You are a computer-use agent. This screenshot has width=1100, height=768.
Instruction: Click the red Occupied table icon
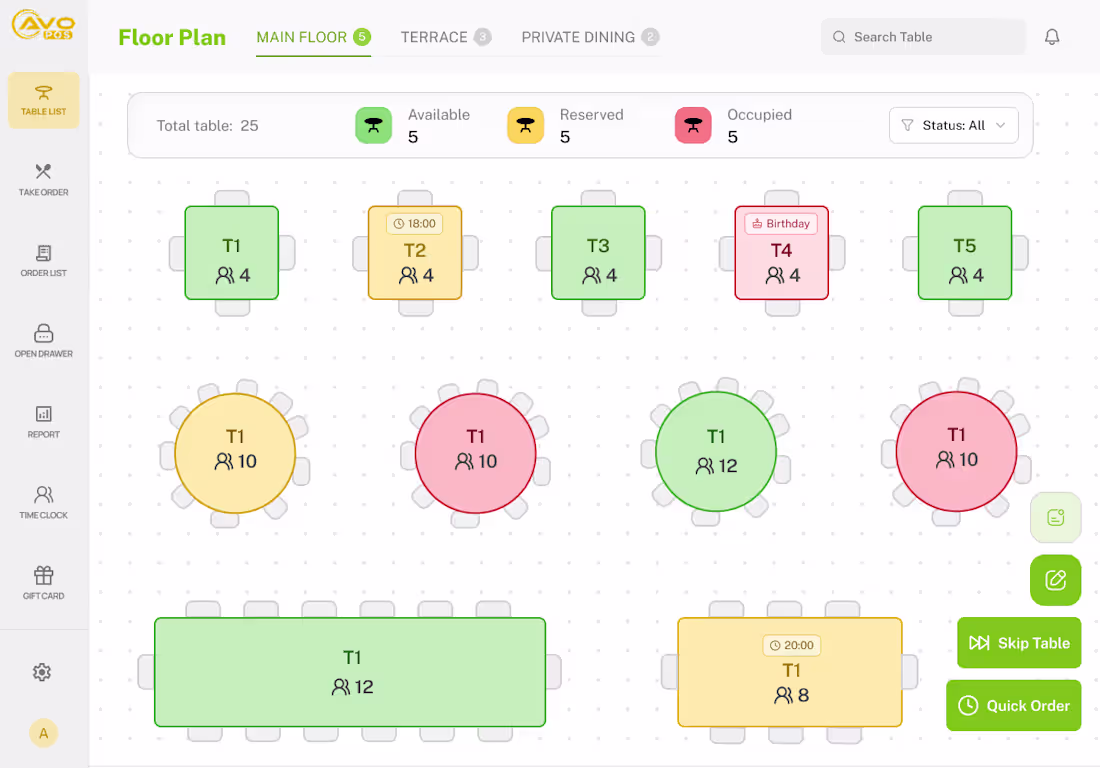point(693,126)
